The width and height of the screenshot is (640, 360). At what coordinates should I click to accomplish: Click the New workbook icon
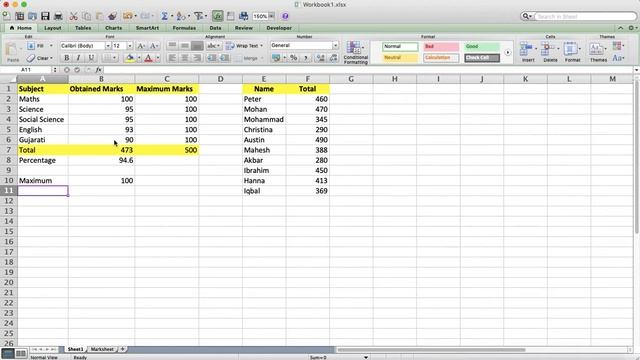click(7, 16)
